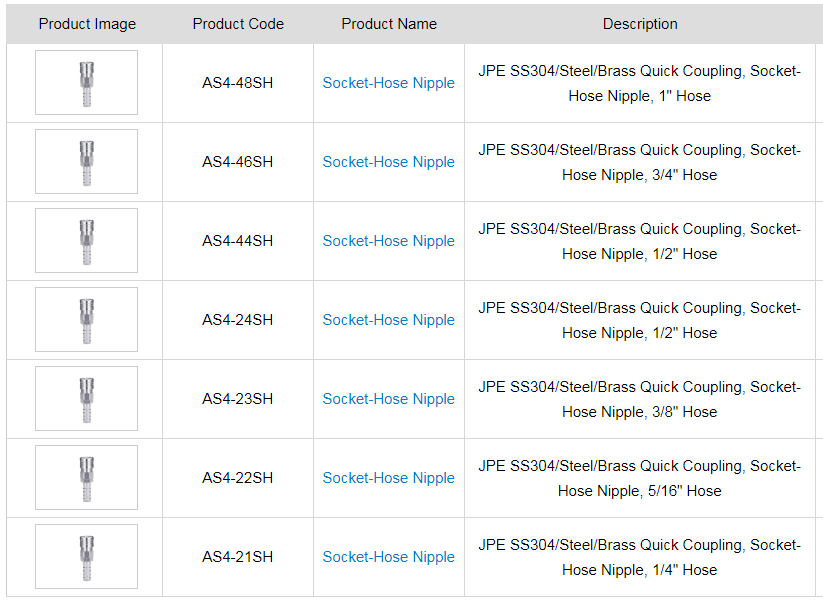Click the Product Image column header

pos(87,24)
